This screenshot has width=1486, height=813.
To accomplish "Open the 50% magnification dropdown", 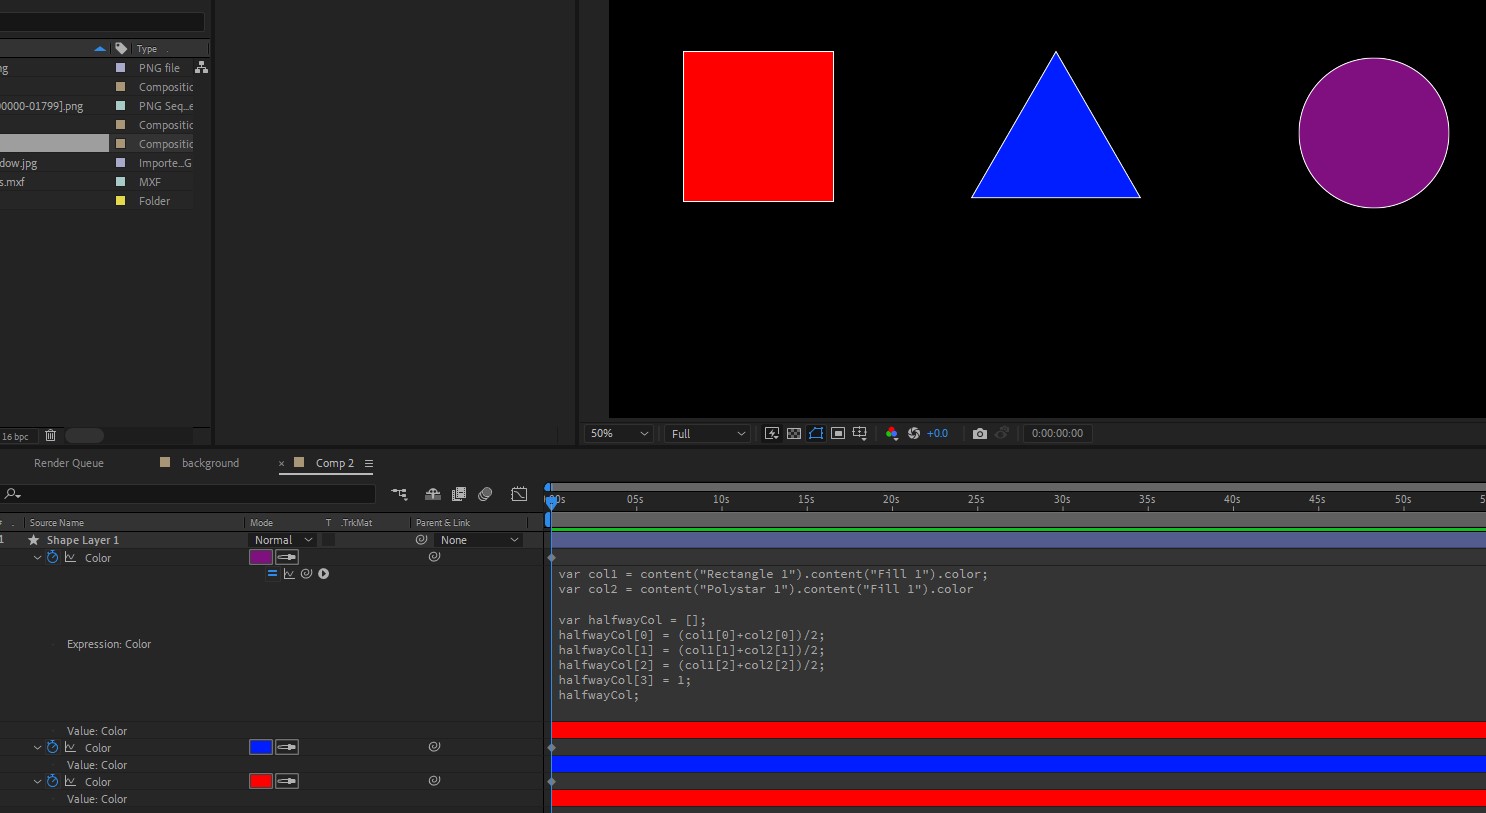I will point(618,433).
